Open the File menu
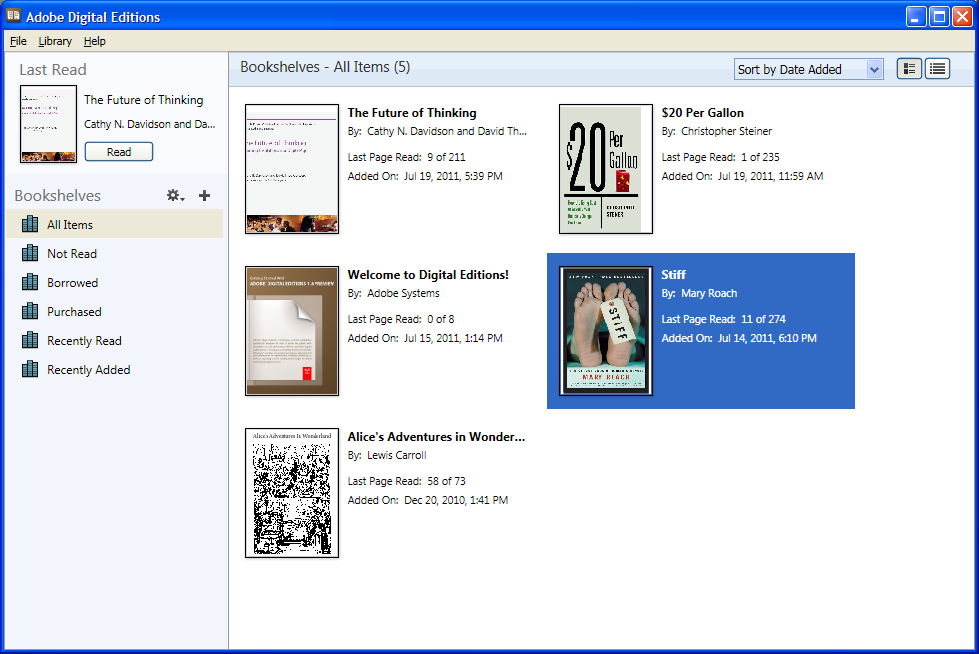 (x=18, y=41)
